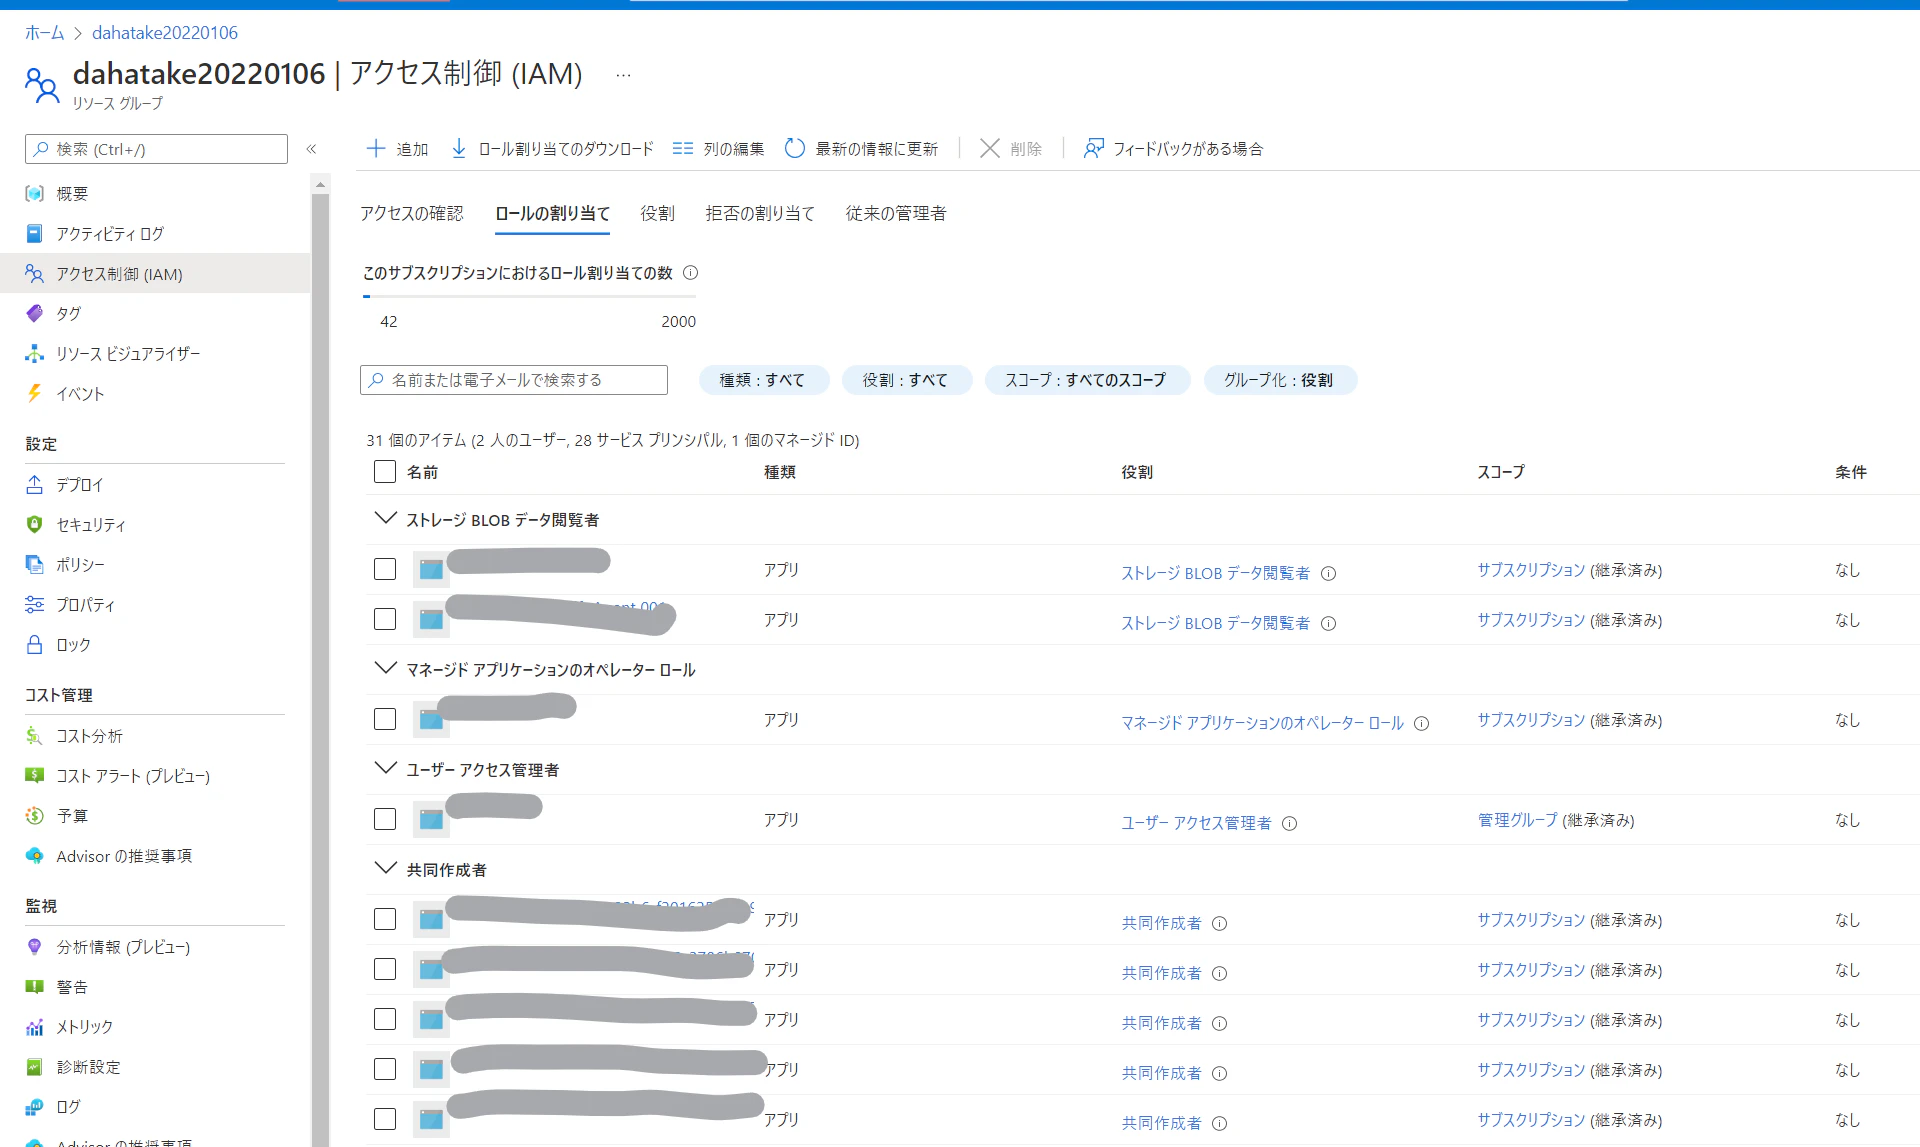The height and width of the screenshot is (1147, 1920).
Task: Collapse the 共同作成者 group
Action: tap(385, 868)
